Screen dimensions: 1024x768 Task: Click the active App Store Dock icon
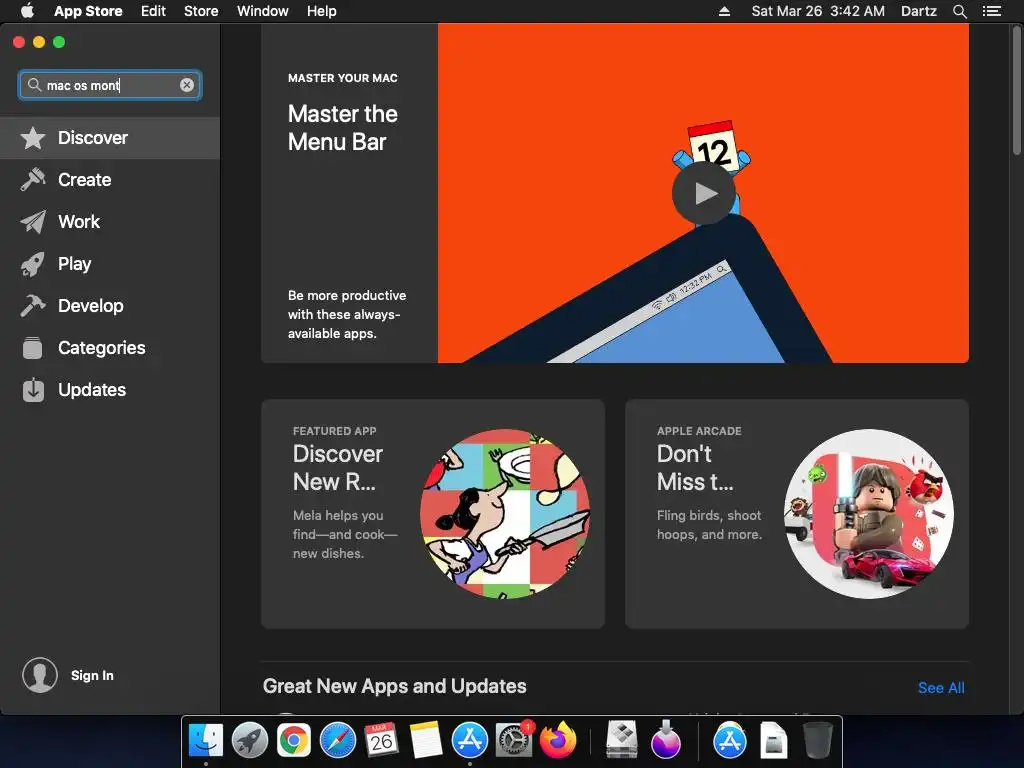(470, 741)
